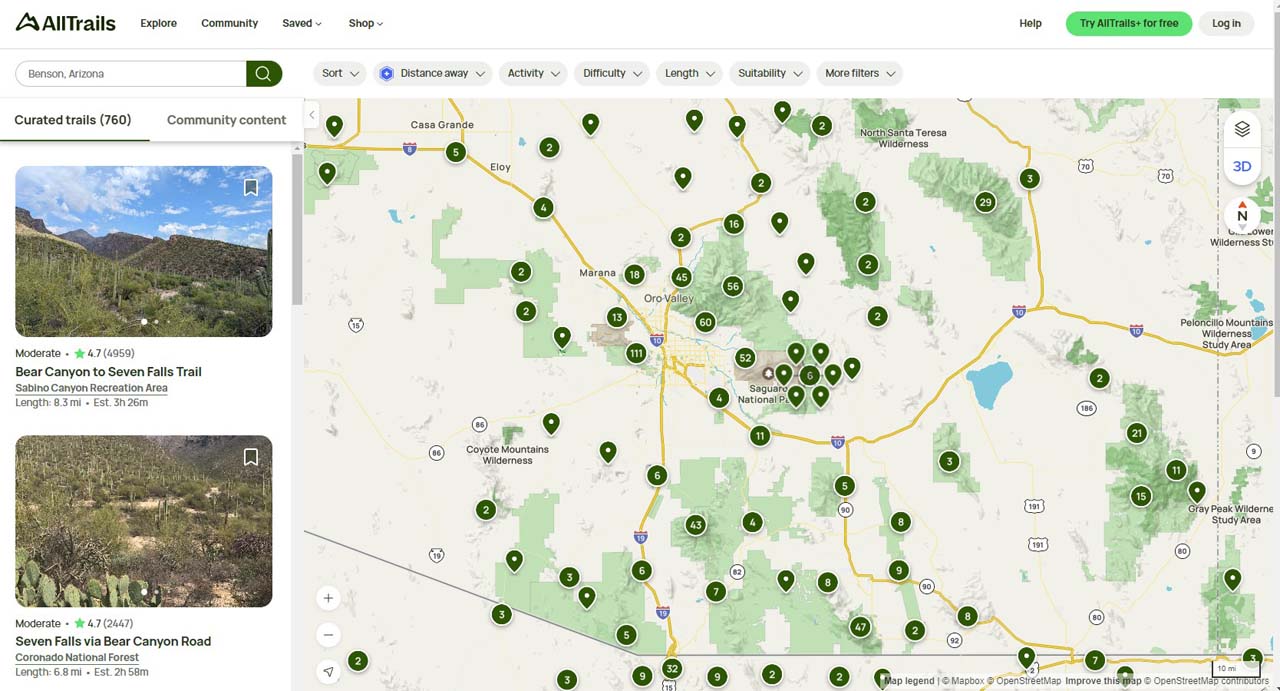This screenshot has width=1280, height=691.
Task: Click the Distance away shield icon
Action: [387, 73]
